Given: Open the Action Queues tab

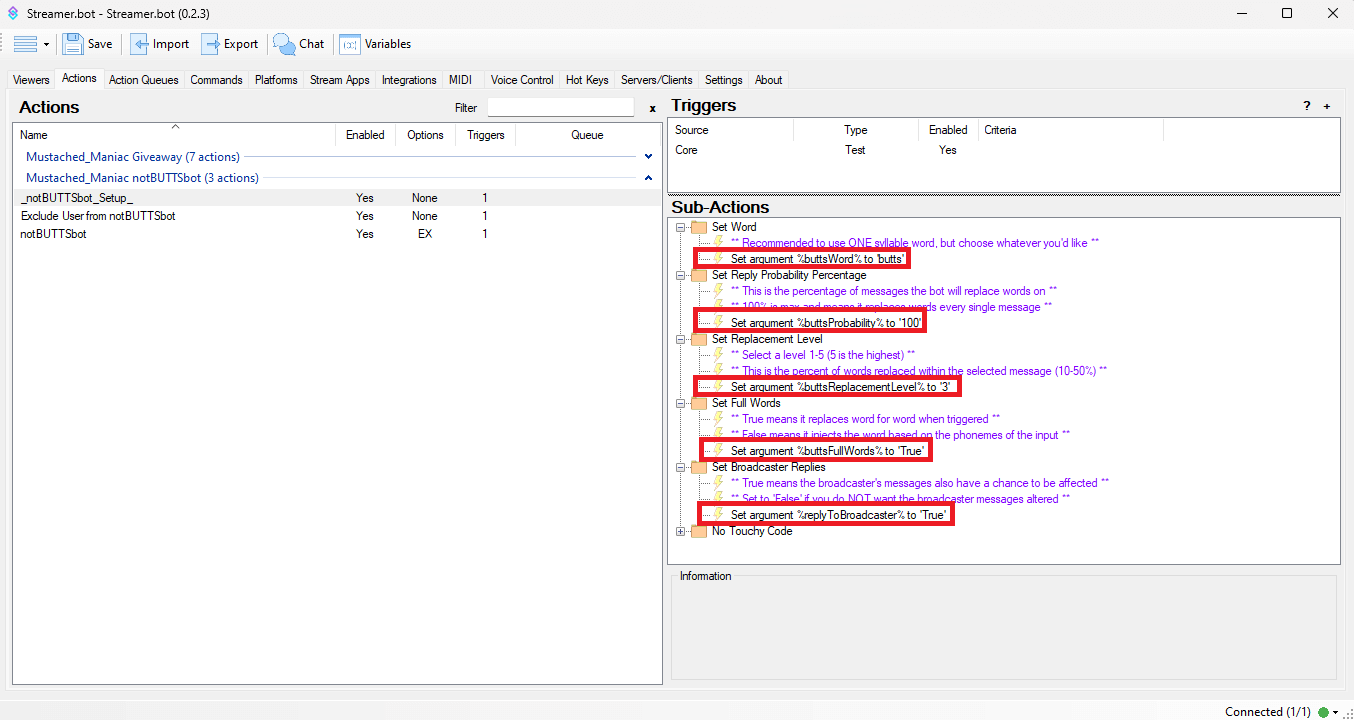Looking at the screenshot, I should [x=144, y=80].
